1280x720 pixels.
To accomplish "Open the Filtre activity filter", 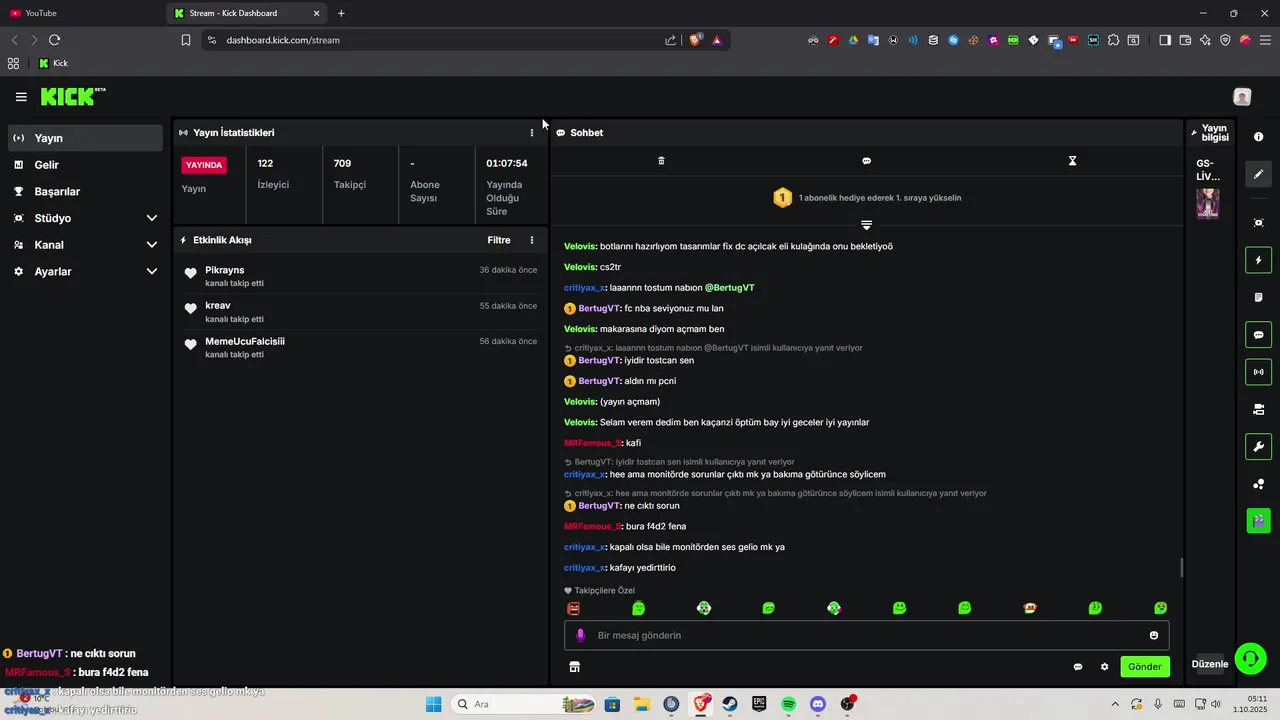I will (499, 240).
